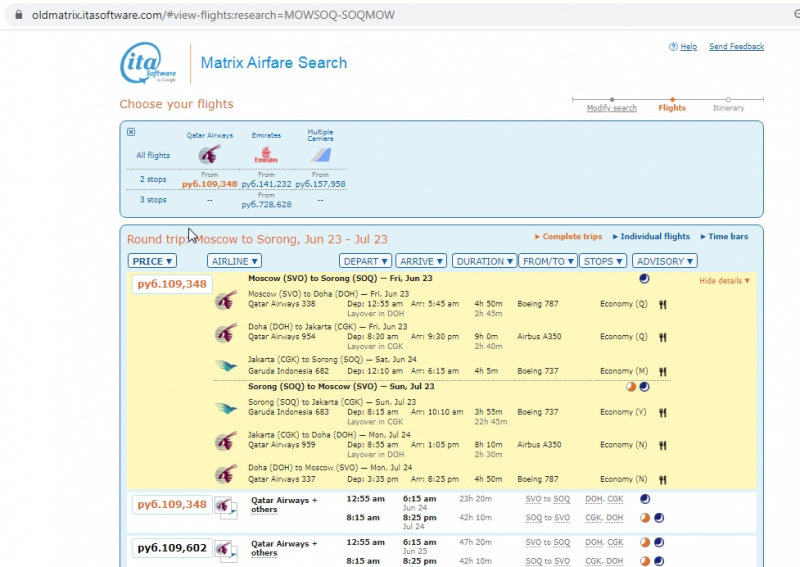Collapse itinerary with Hide details
This screenshot has height=567, width=800.
[724, 281]
